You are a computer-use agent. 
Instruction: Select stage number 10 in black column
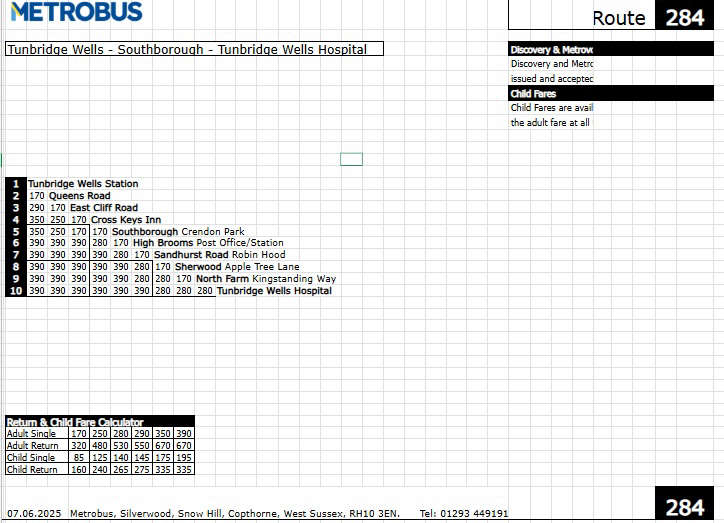tap(16, 291)
